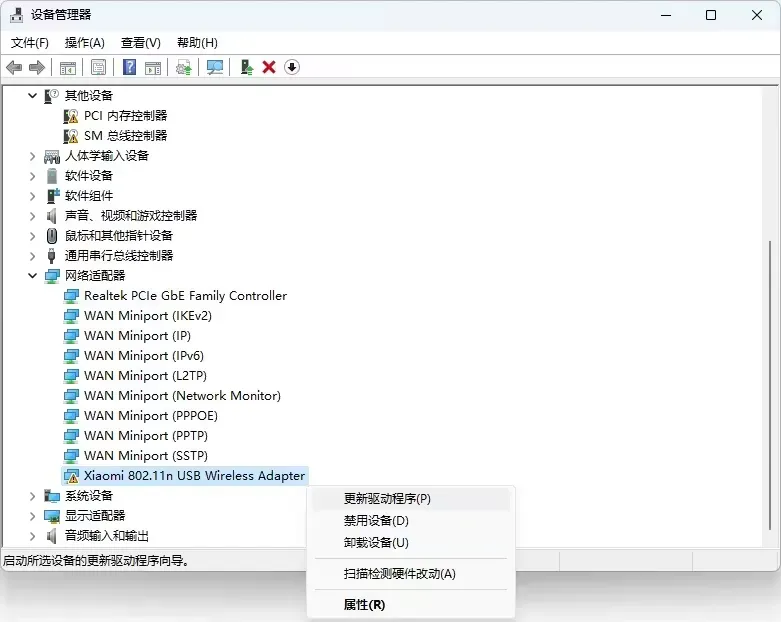Click the vertical scrollbar thumb

(x=770, y=385)
